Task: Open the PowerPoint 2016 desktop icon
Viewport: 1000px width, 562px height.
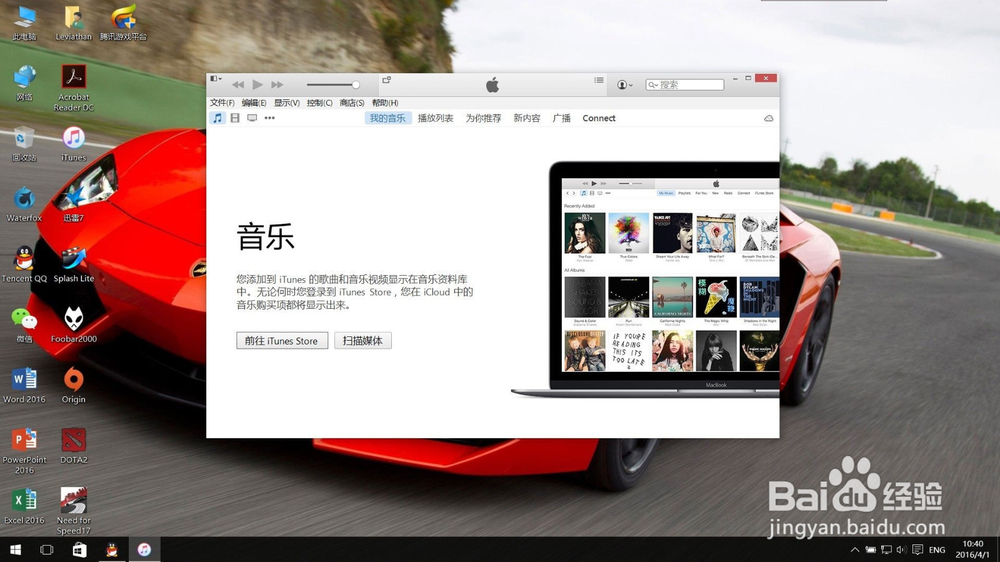Action: tap(24, 451)
